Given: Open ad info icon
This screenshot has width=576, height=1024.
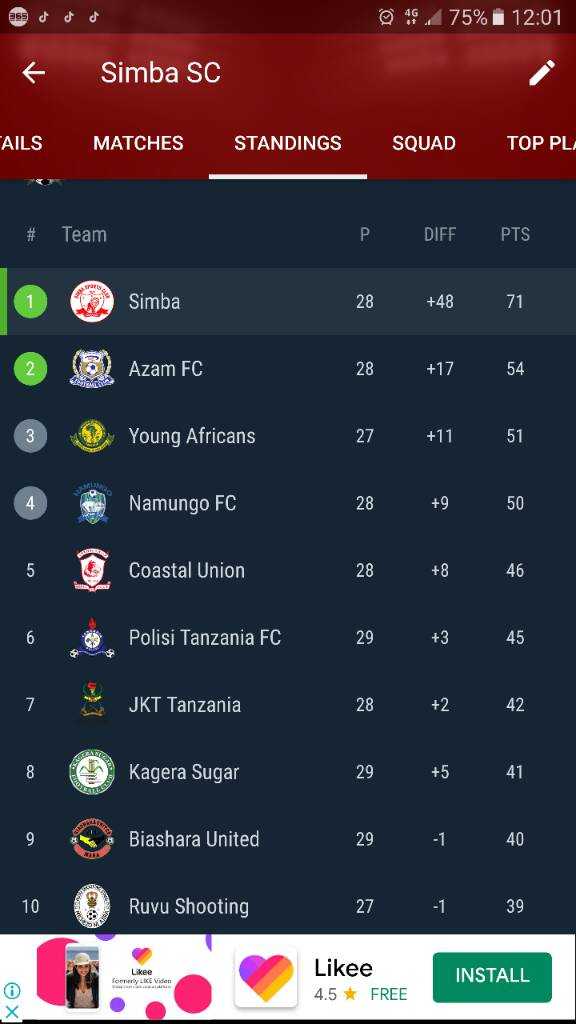Looking at the screenshot, I should [12, 991].
